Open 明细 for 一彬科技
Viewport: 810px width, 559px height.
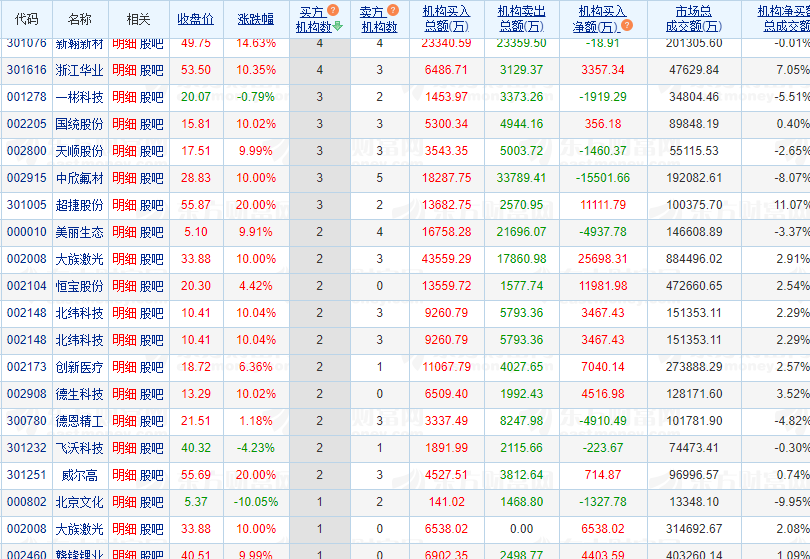coord(124,97)
